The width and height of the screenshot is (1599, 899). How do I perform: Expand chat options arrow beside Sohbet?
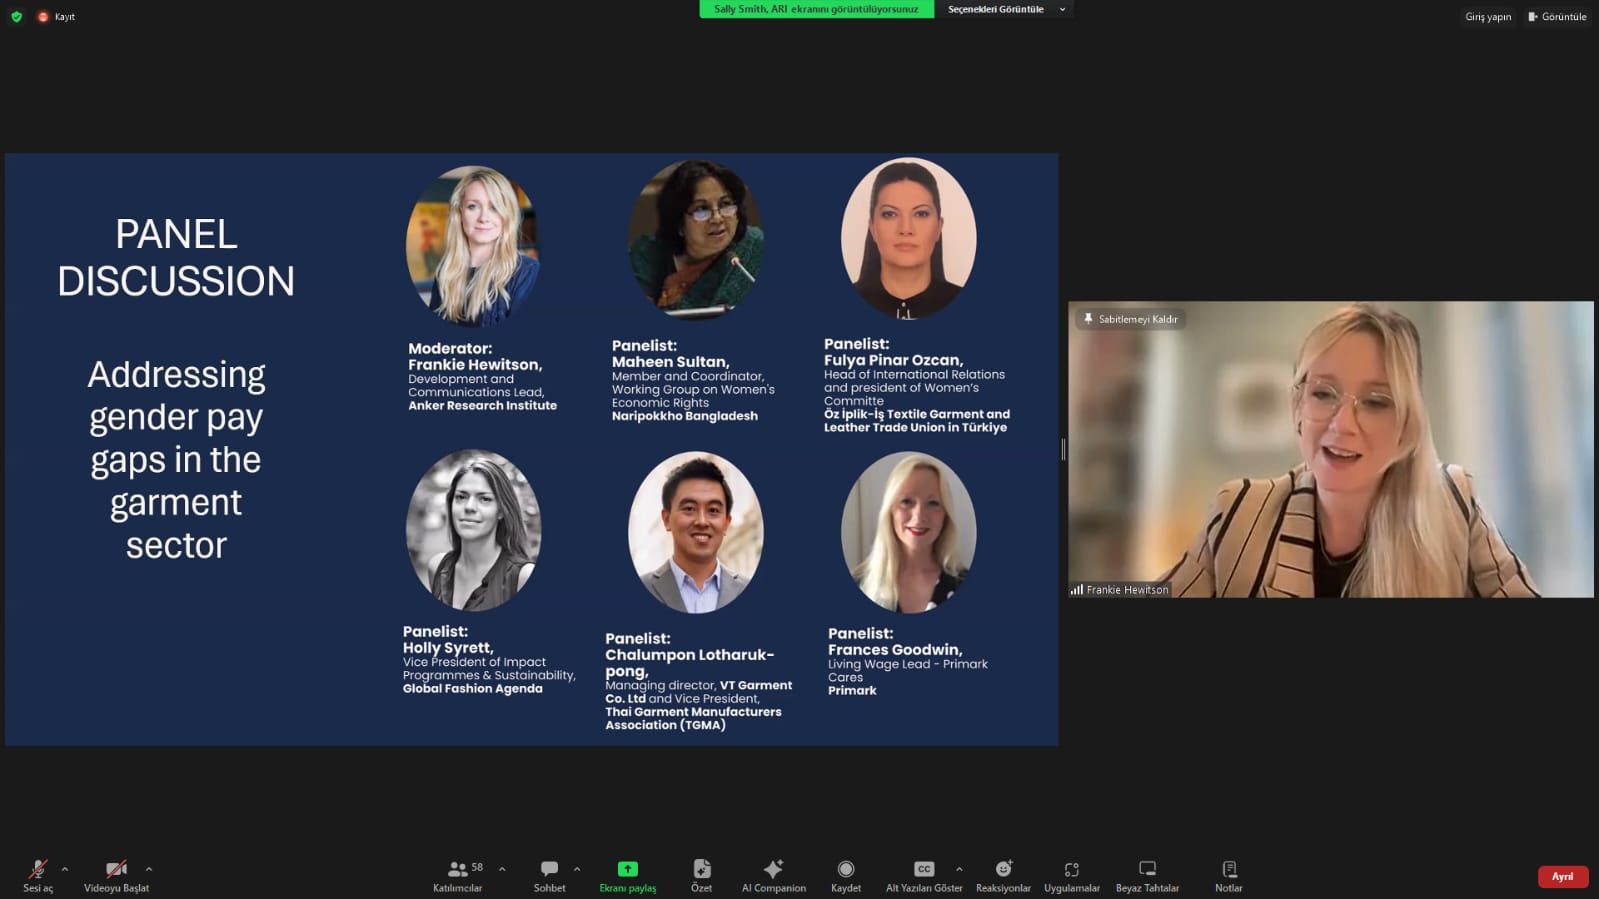pos(577,869)
